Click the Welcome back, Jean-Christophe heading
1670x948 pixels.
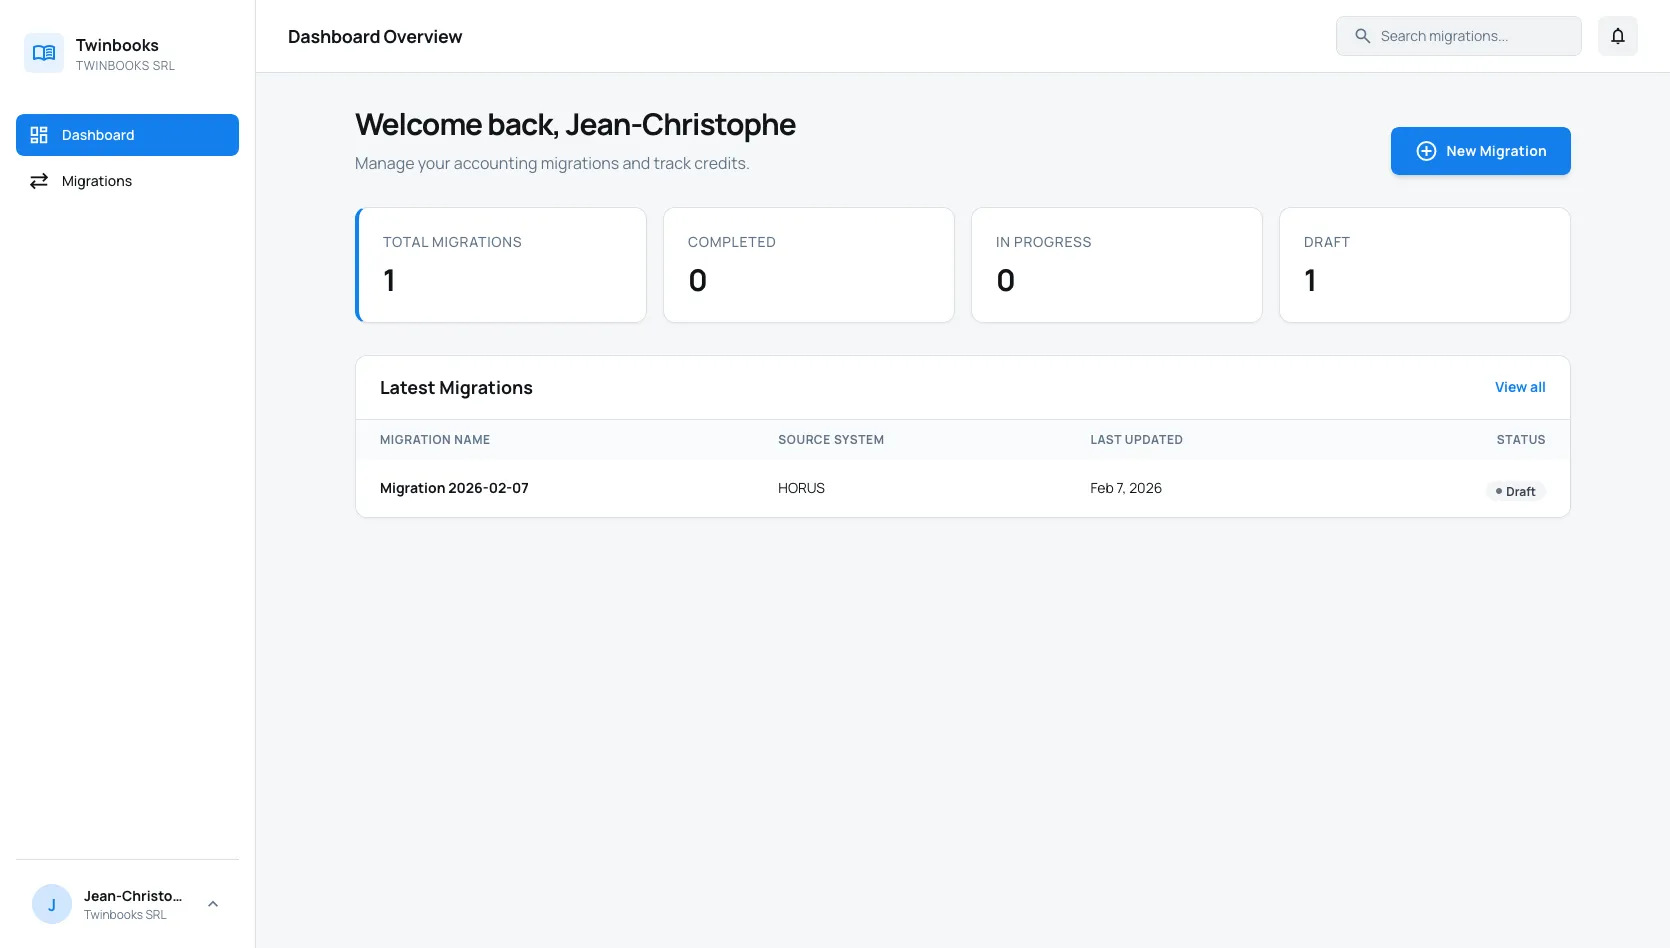coord(575,125)
